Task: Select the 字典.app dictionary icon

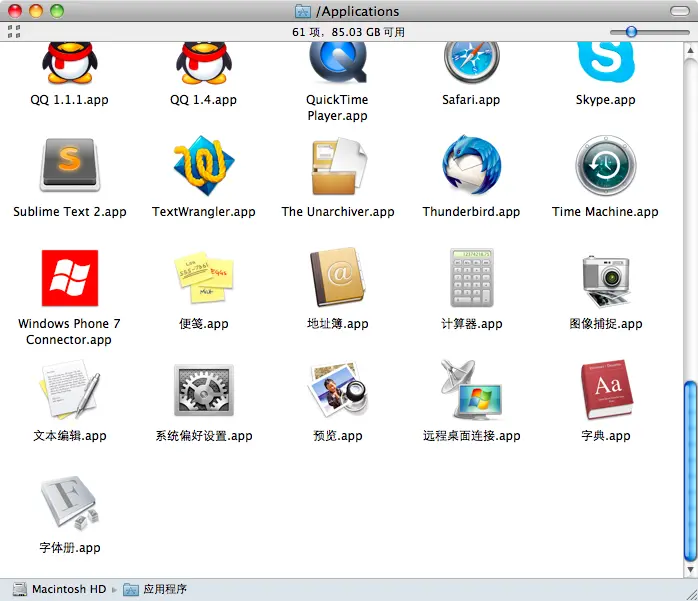Action: (606, 390)
